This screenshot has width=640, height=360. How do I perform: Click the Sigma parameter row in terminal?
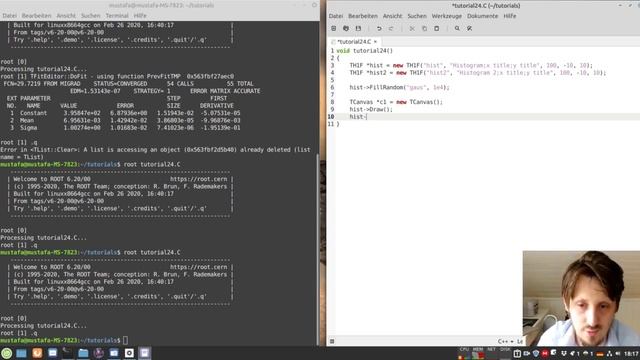pyautogui.click(x=124, y=128)
